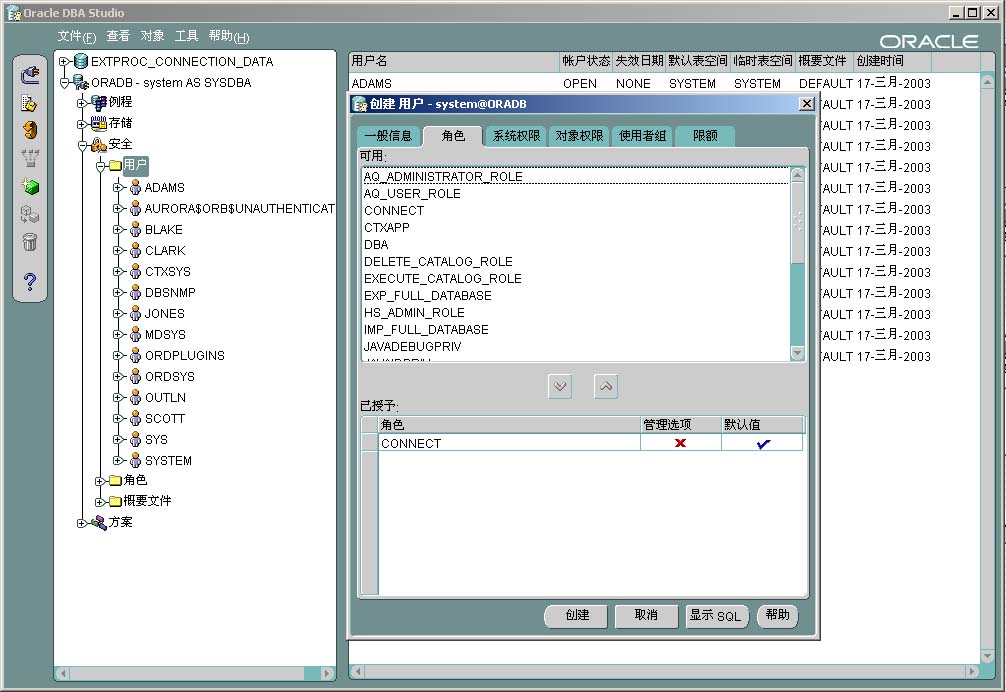Switch to the 限额 tab
The height and width of the screenshot is (692, 1006).
pos(705,136)
